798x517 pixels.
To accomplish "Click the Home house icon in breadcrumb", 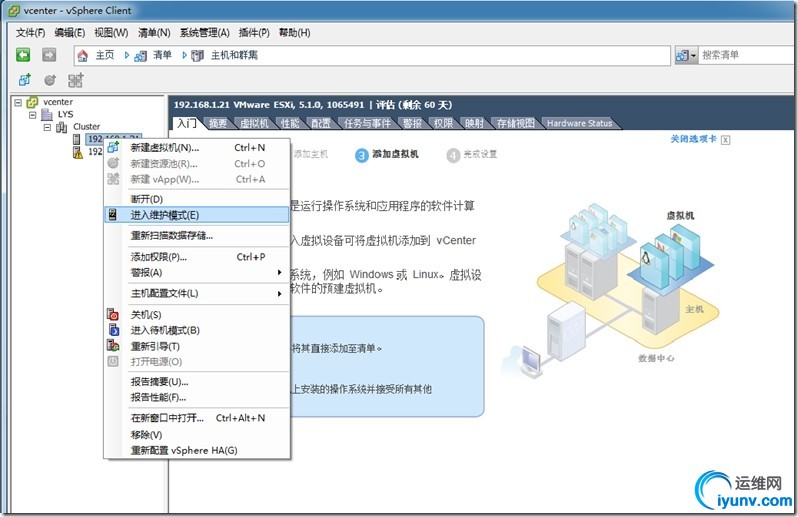I will (x=82, y=55).
